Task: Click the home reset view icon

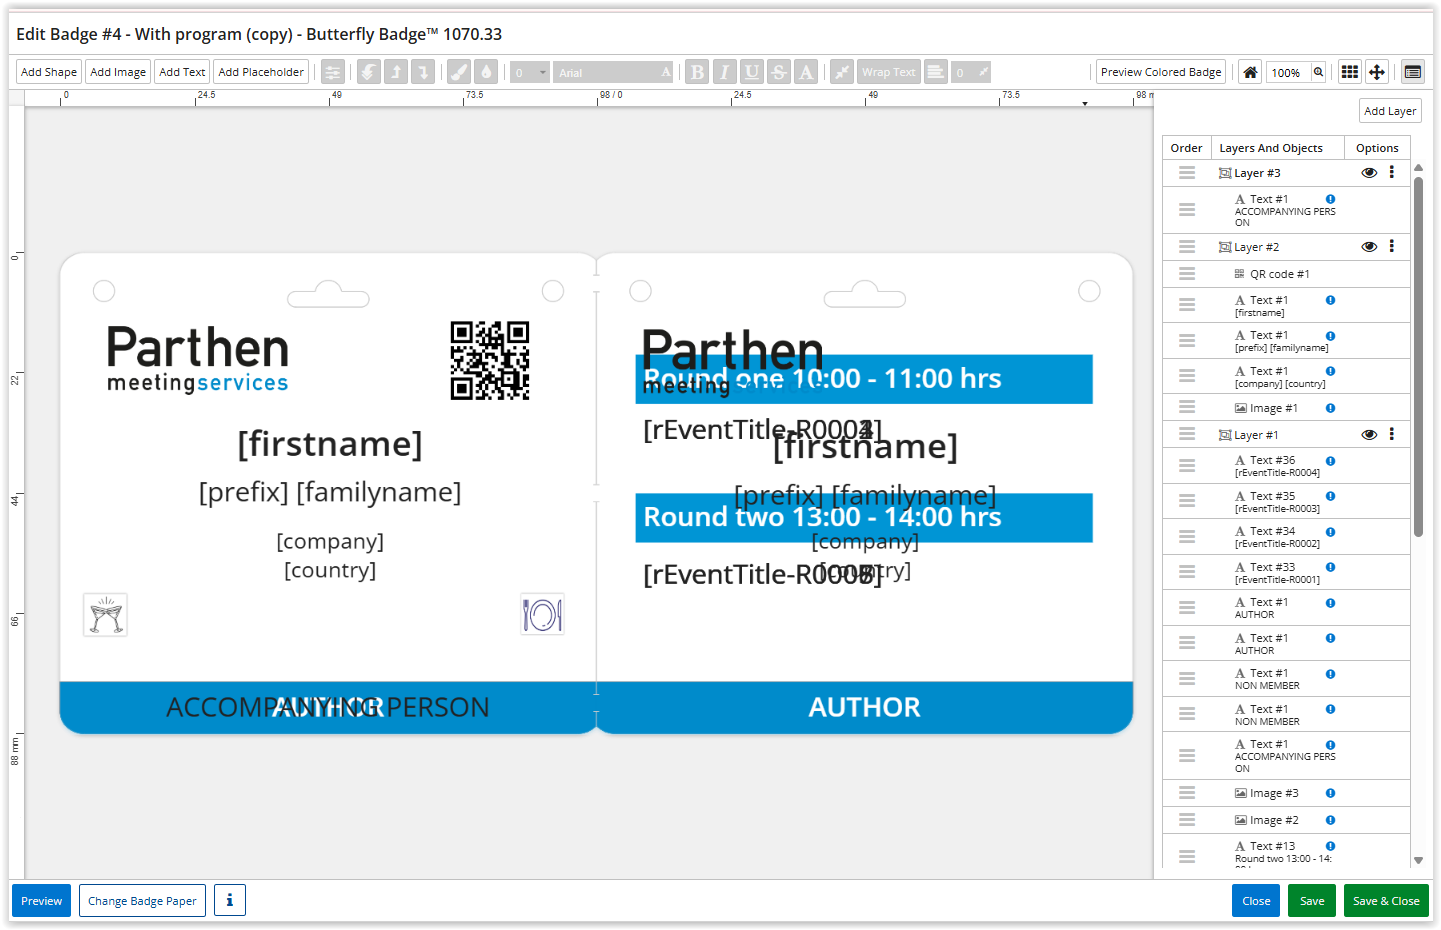Action: point(1250,72)
